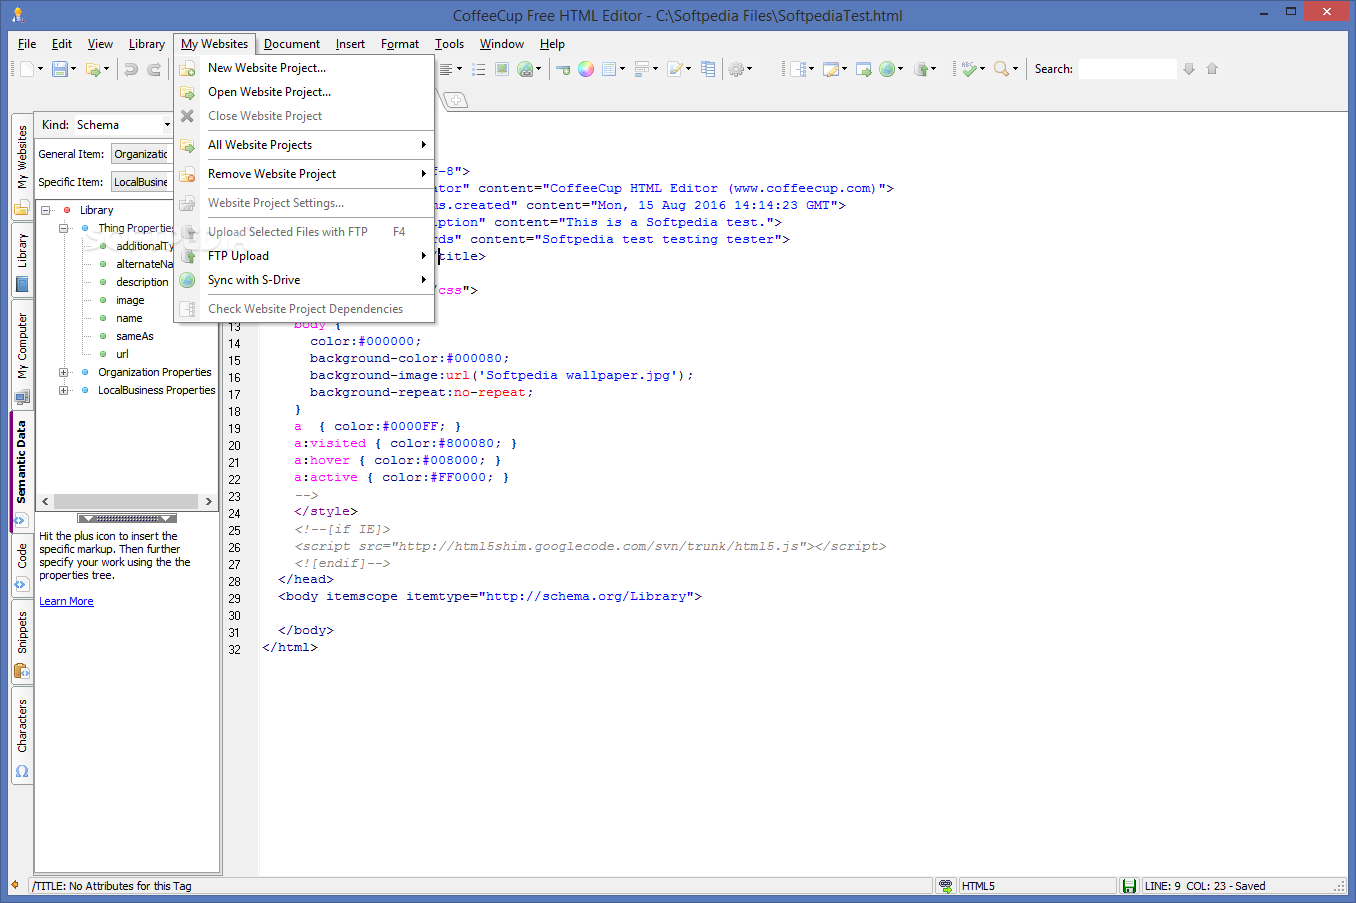Open the Learn More link
The width and height of the screenshot is (1356, 903).
pyautogui.click(x=66, y=601)
